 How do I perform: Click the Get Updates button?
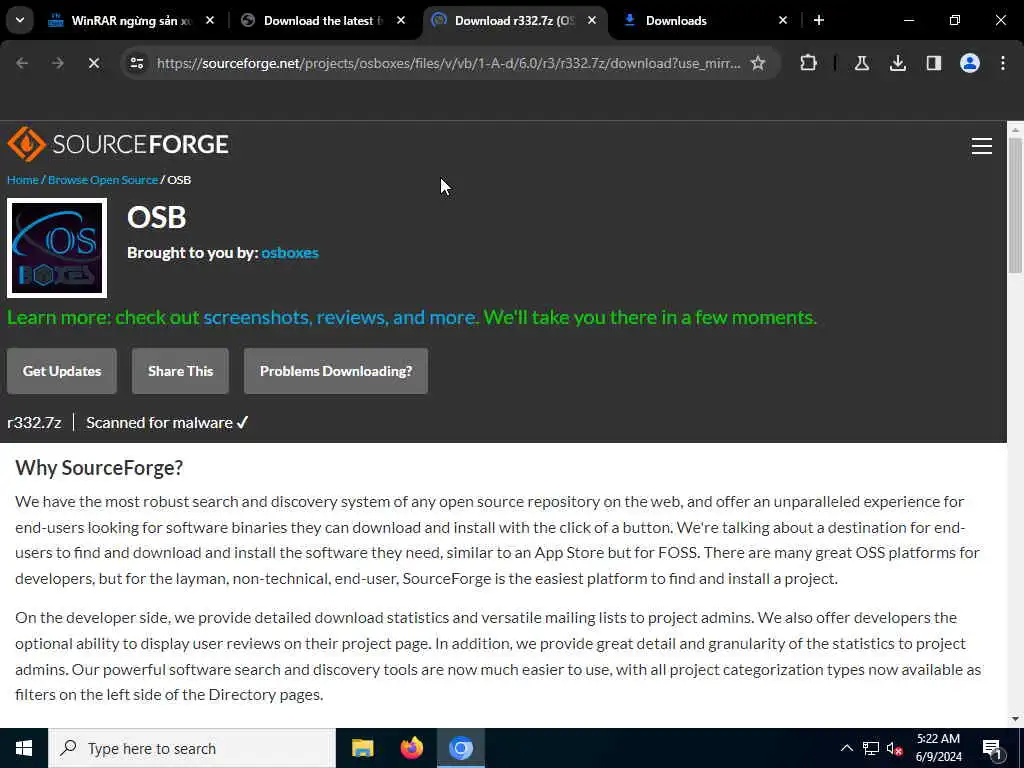pos(62,371)
